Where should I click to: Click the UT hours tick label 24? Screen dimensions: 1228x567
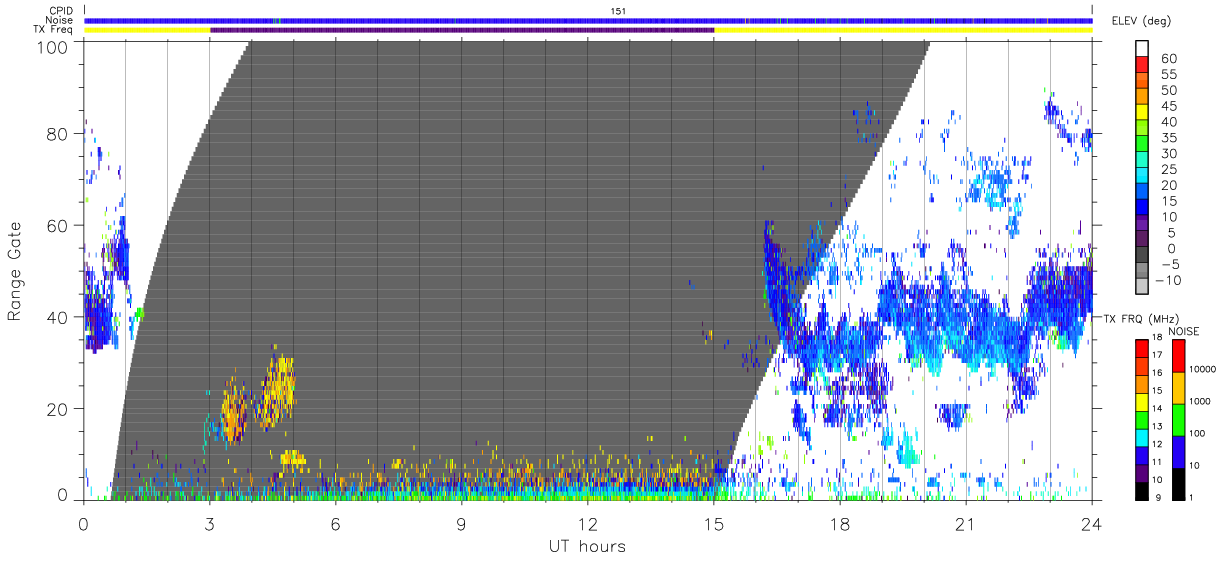pyautogui.click(x=1092, y=523)
